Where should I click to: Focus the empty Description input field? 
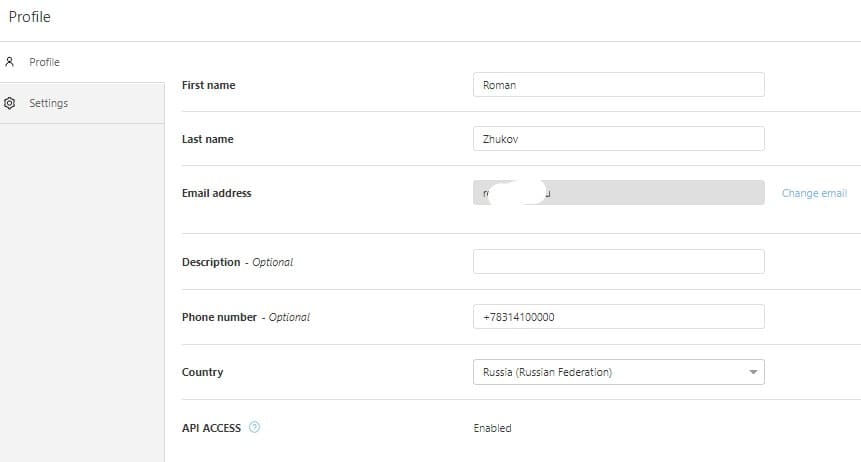point(618,262)
